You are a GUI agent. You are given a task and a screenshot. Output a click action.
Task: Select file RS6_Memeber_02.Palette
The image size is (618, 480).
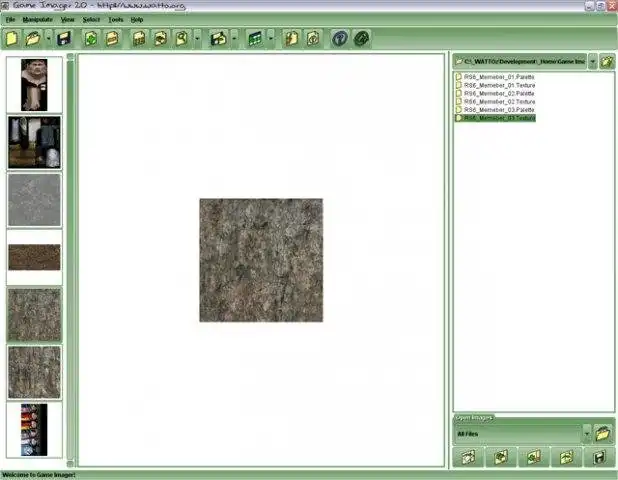coord(495,93)
